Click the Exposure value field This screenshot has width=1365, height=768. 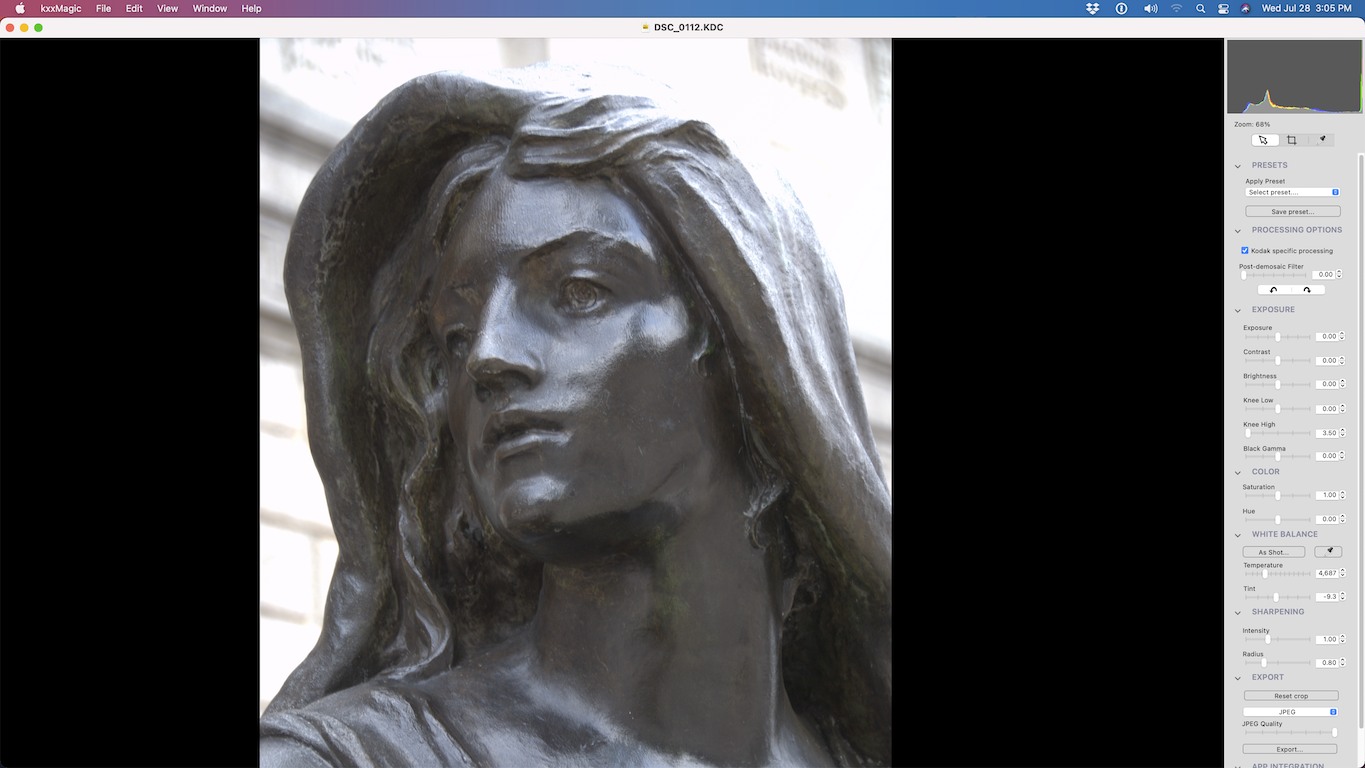tap(1326, 337)
